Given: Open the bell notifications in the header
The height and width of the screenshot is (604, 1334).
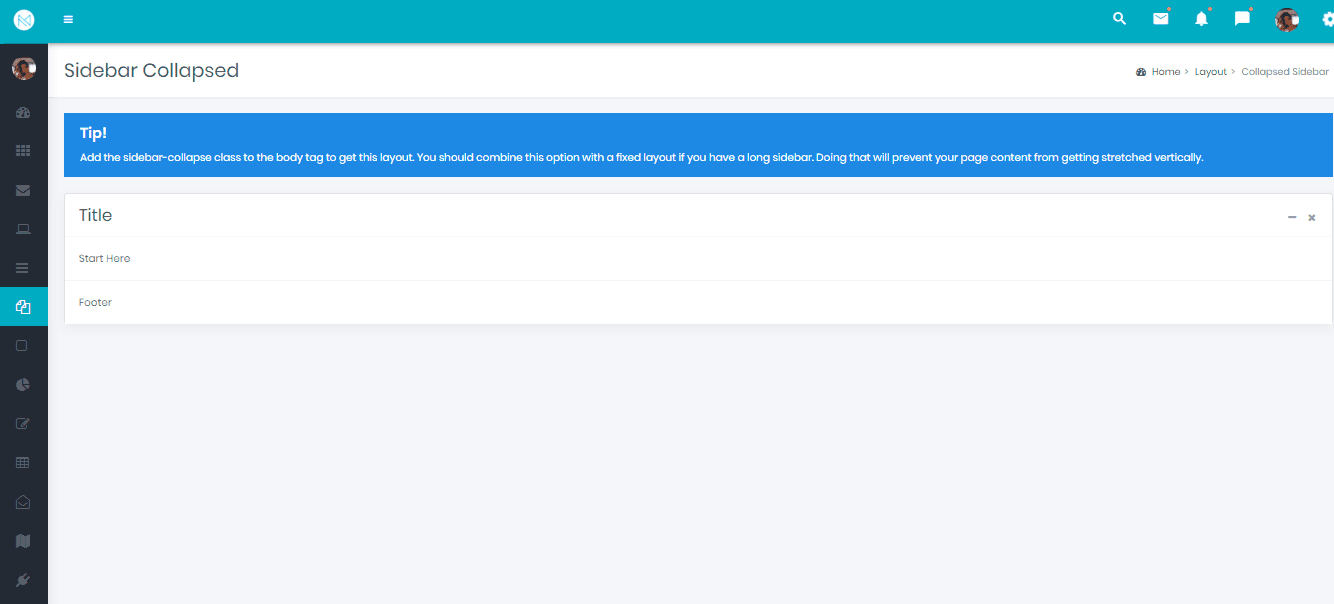Looking at the screenshot, I should (x=1202, y=19).
